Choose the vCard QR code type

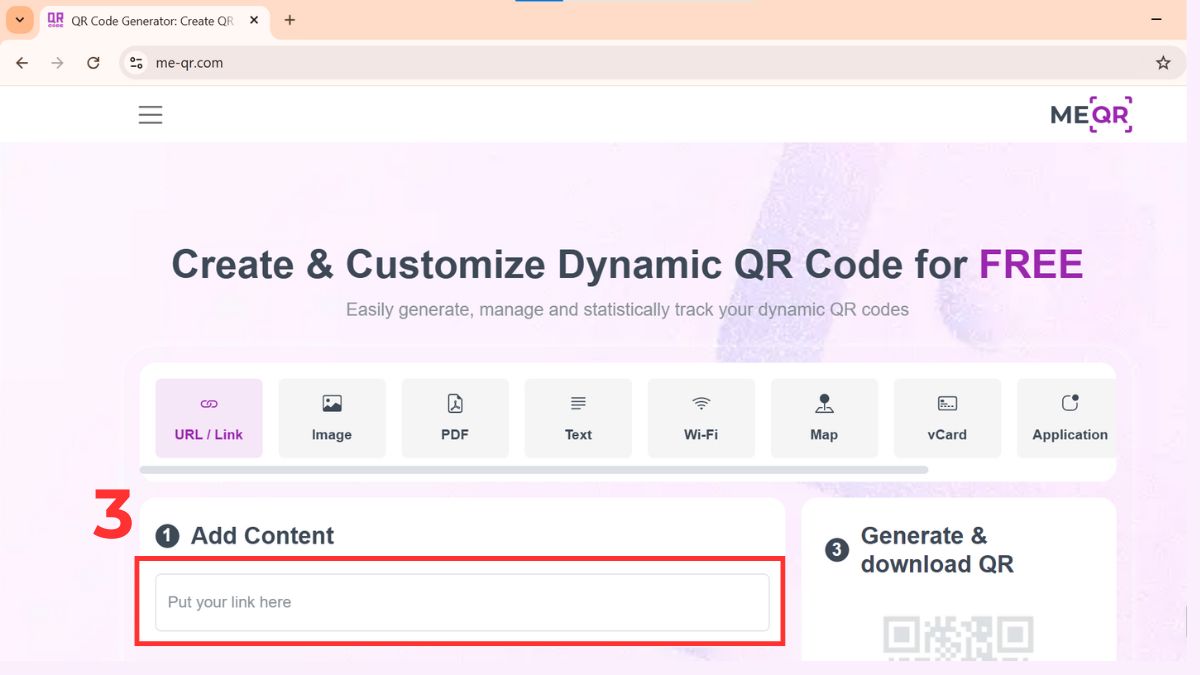947,417
